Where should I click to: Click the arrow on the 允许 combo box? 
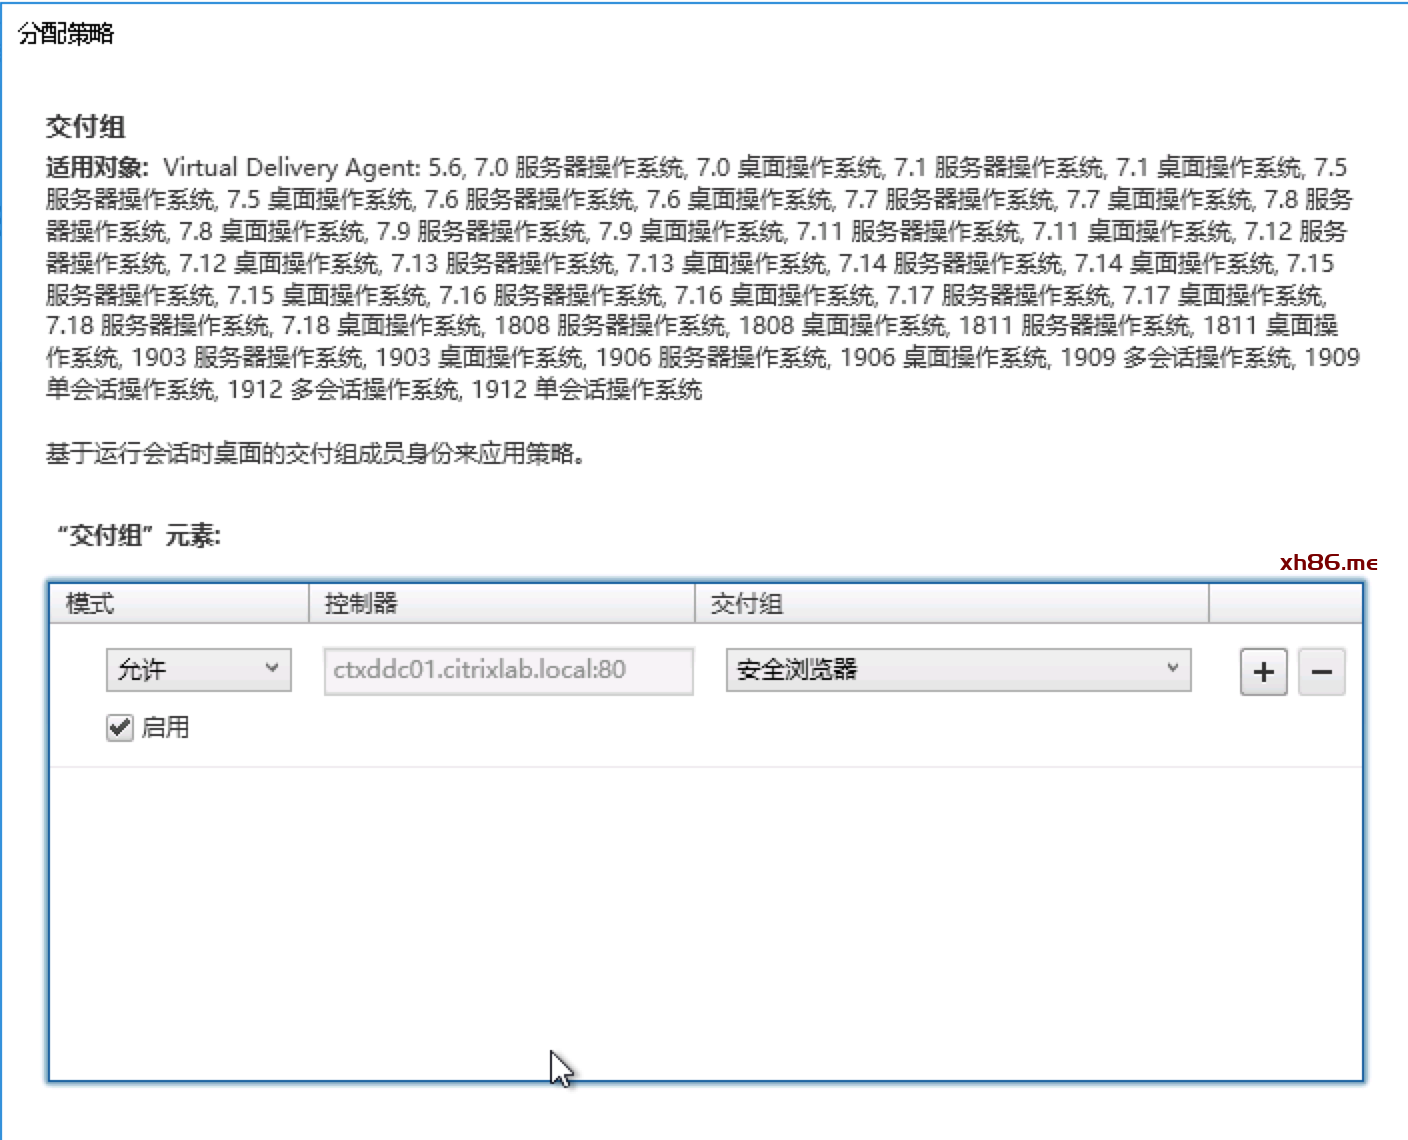271,669
